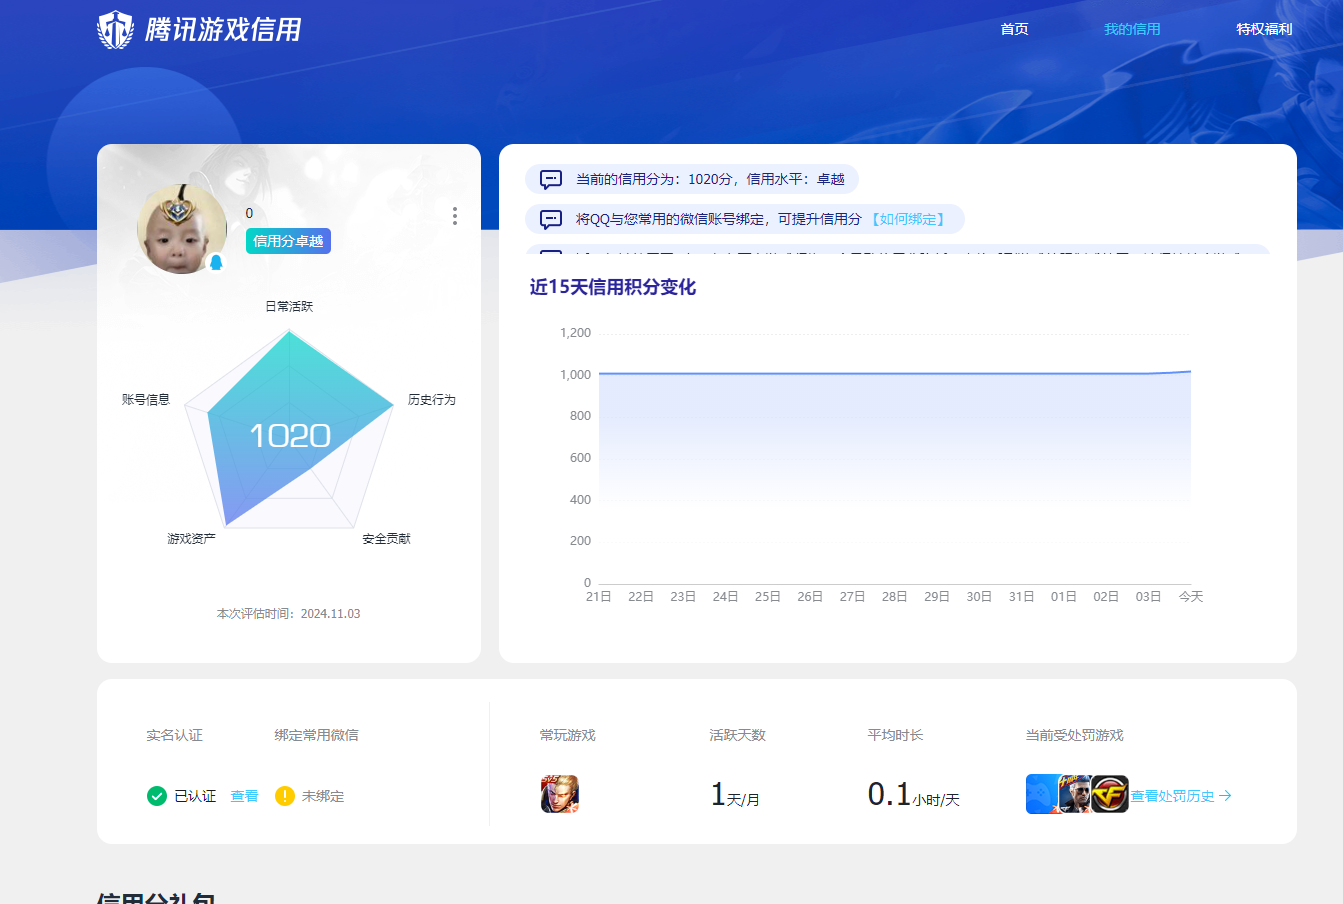The width and height of the screenshot is (1343, 904).
Task: Click the 近15天信用积分变化 chart title
Action: (613, 287)
